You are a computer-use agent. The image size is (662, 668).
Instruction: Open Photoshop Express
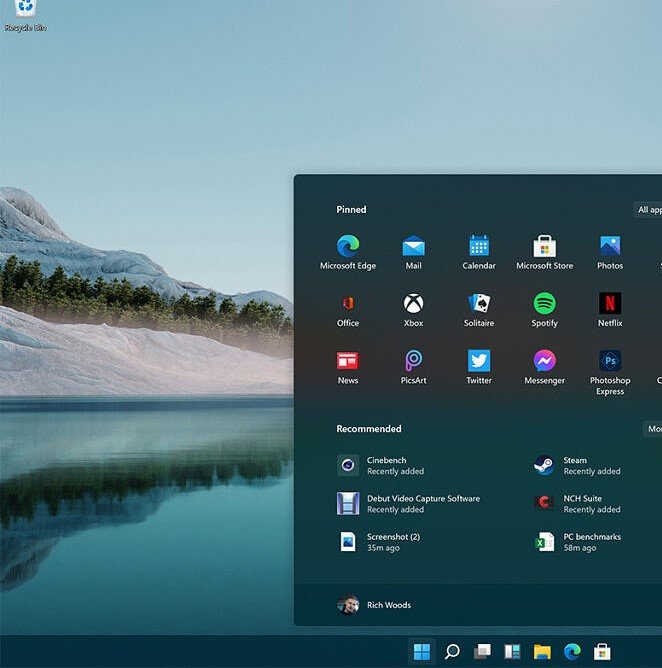(610, 372)
